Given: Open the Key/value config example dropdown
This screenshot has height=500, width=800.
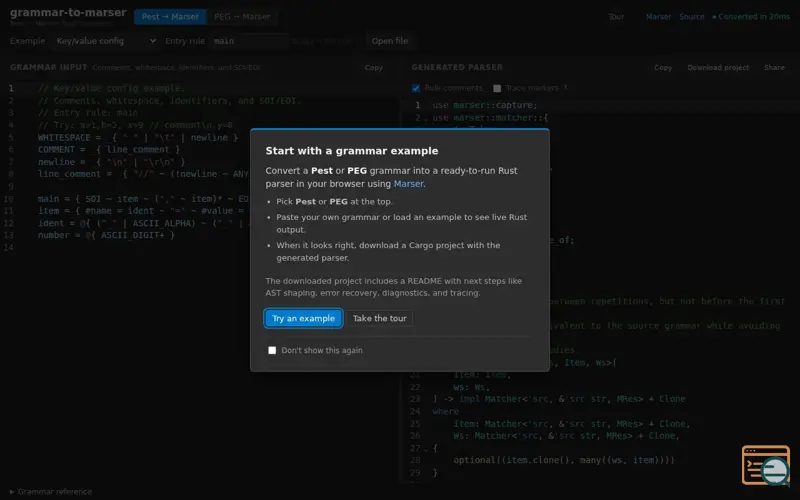Looking at the screenshot, I should coord(106,41).
